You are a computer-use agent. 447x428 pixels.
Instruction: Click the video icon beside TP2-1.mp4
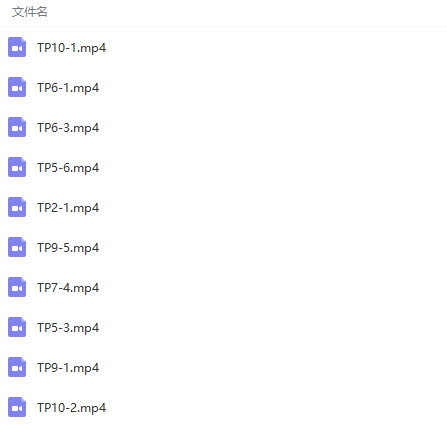tap(17, 207)
